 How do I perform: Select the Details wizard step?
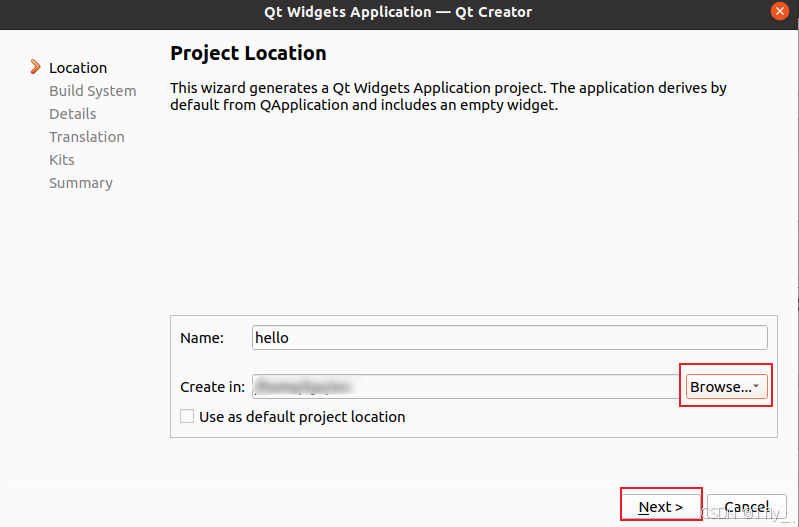(x=72, y=114)
